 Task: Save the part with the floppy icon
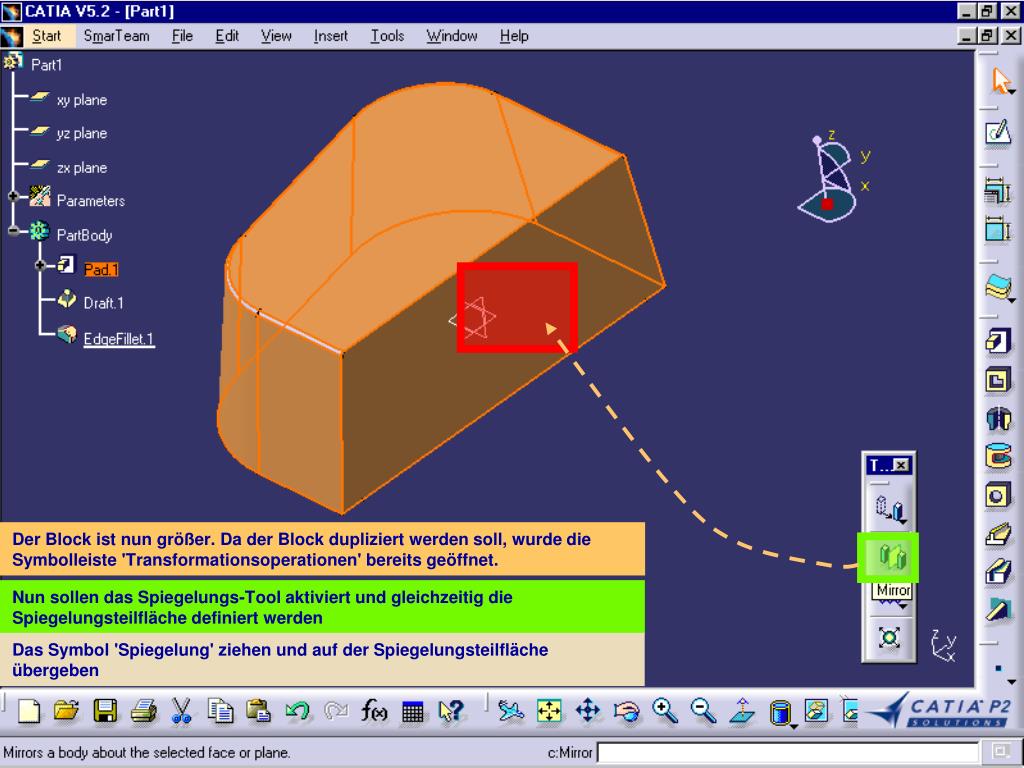(x=105, y=711)
